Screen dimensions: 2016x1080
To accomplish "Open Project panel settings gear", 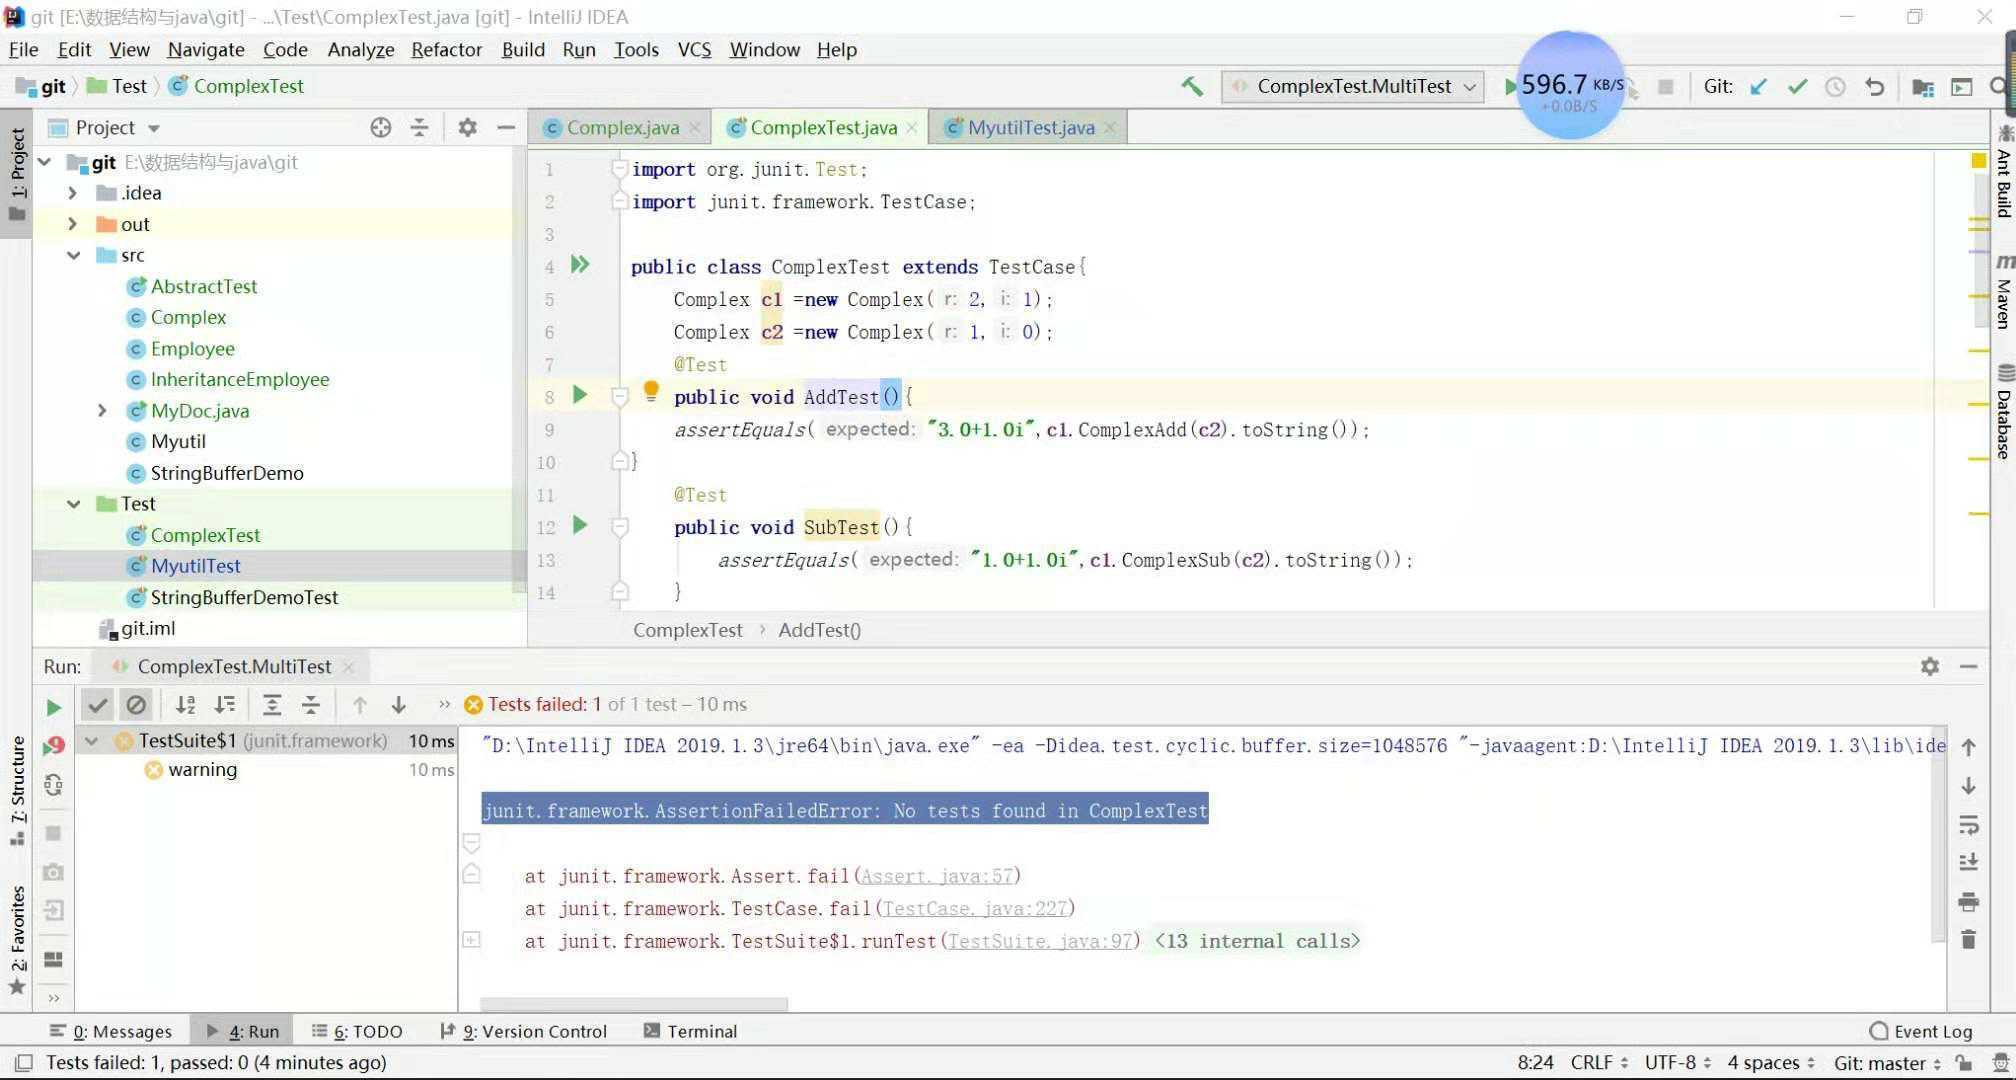I will click(467, 127).
